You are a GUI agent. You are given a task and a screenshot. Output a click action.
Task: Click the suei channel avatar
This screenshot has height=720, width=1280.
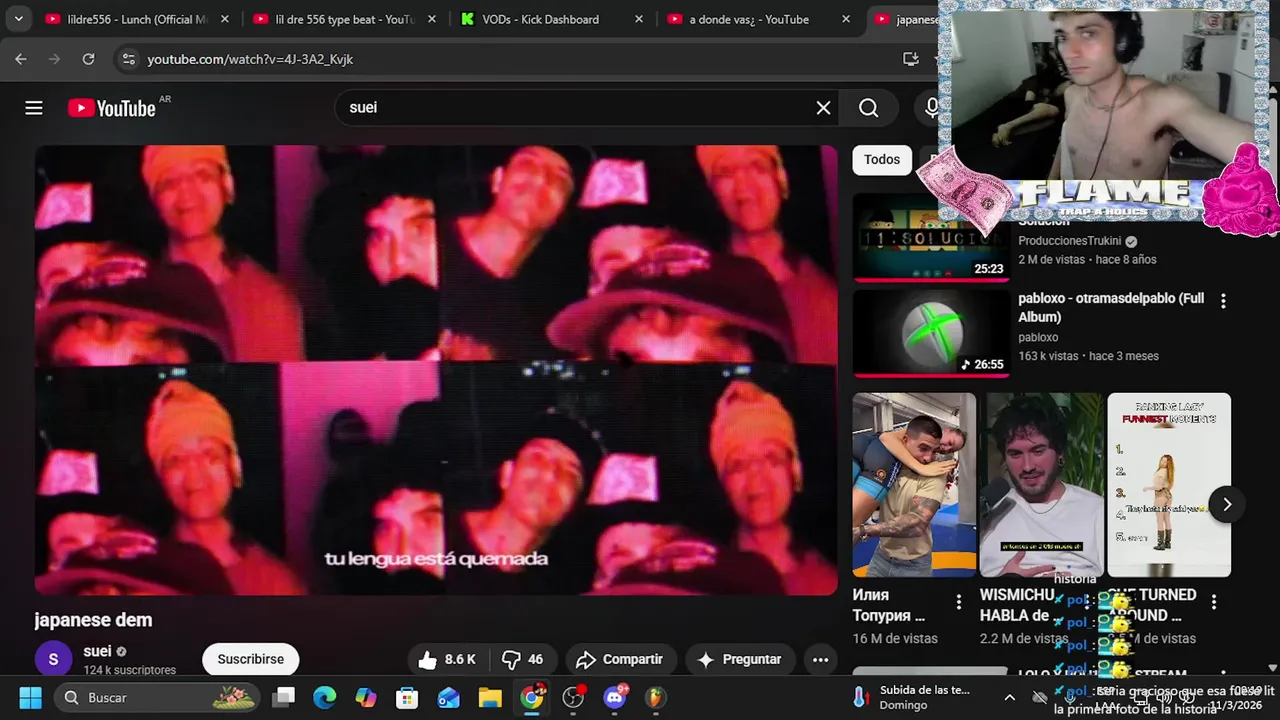point(53,660)
